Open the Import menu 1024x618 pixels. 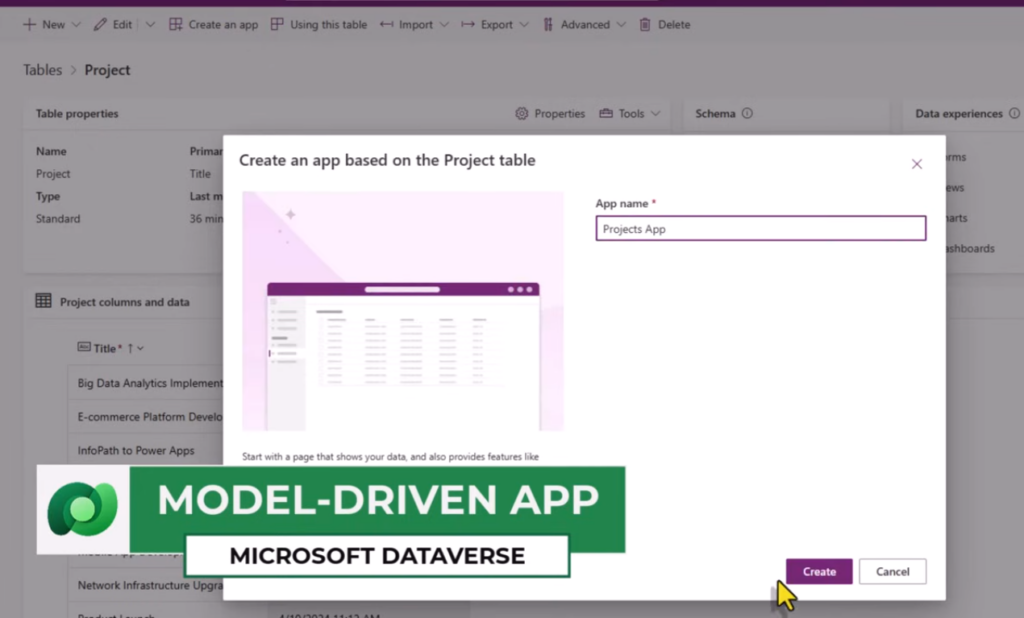click(414, 24)
